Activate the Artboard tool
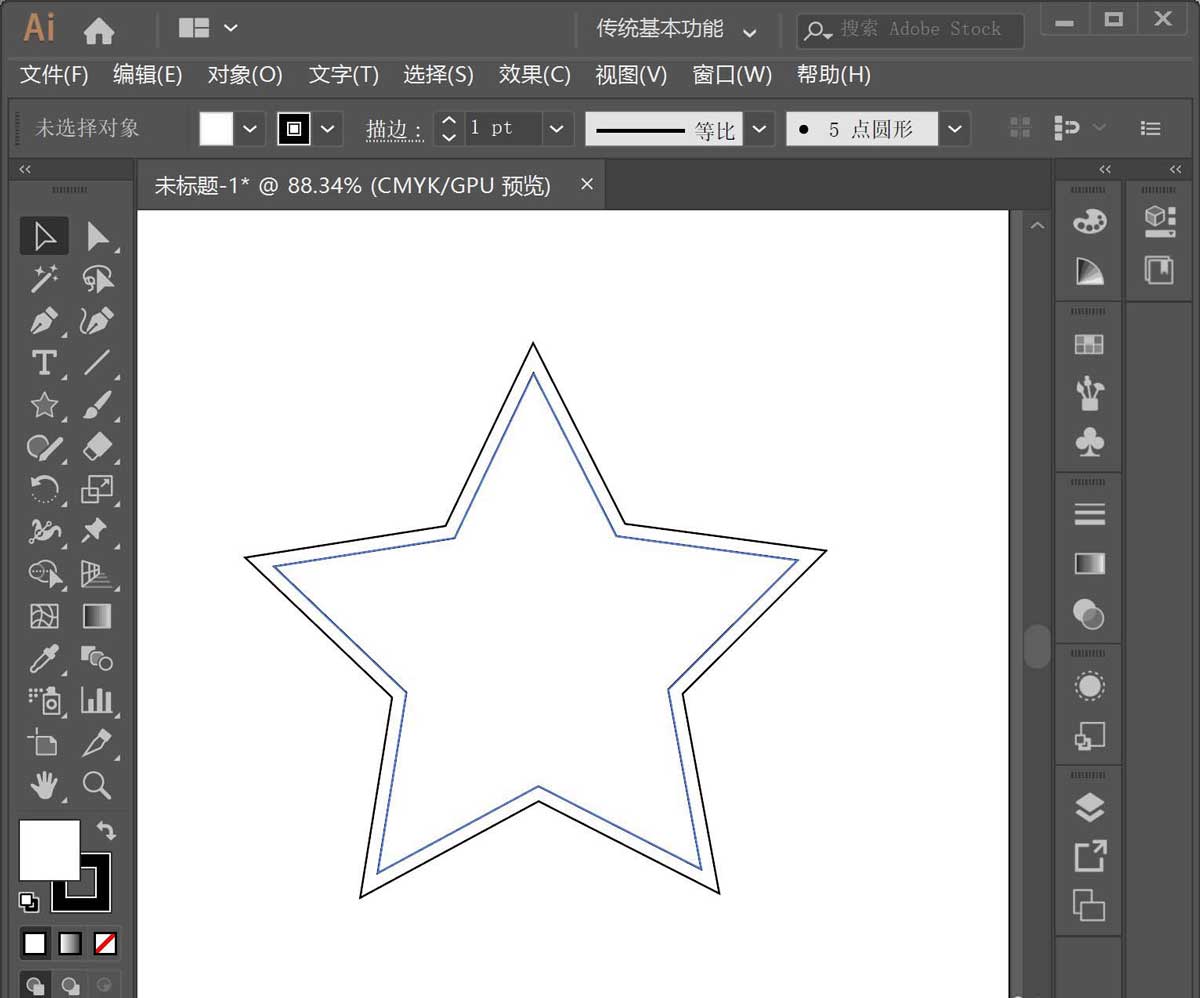 pyautogui.click(x=44, y=743)
